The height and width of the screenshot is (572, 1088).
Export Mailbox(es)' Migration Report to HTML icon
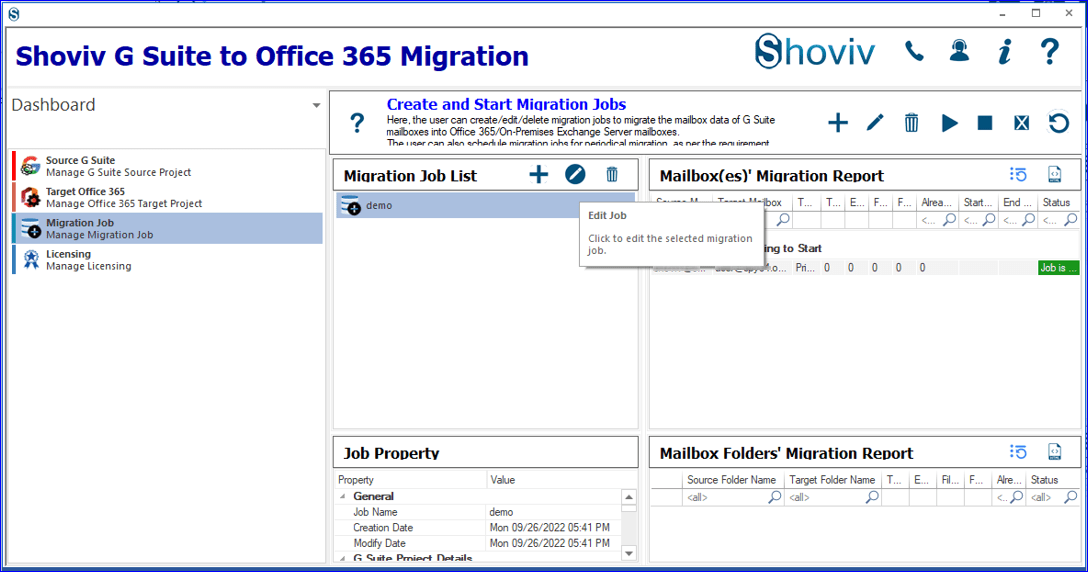pos(1055,174)
